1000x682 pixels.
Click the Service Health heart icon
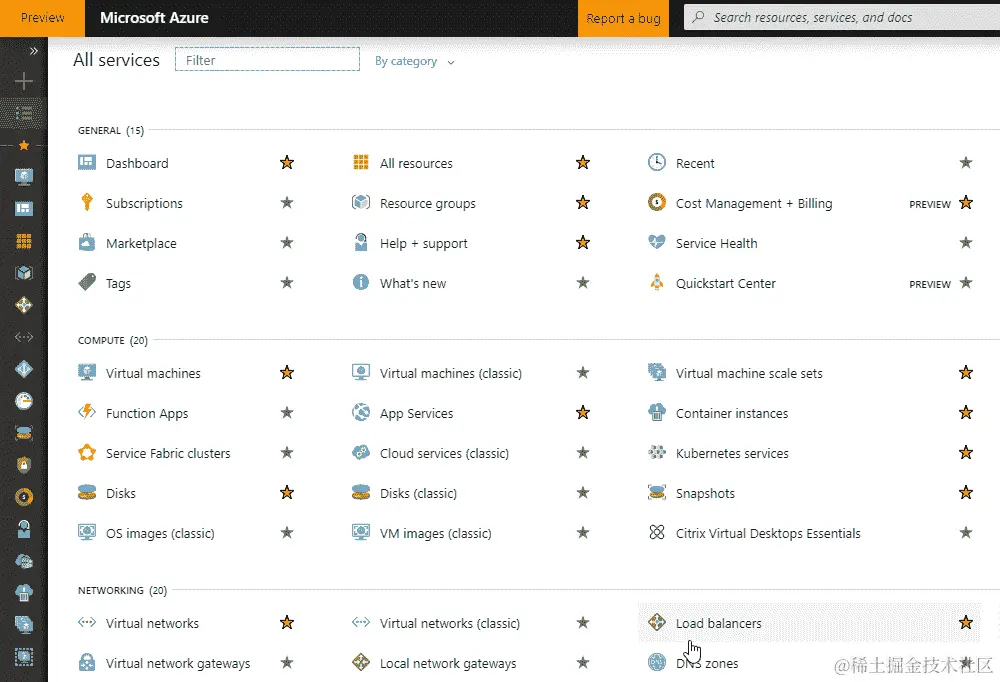click(x=657, y=242)
